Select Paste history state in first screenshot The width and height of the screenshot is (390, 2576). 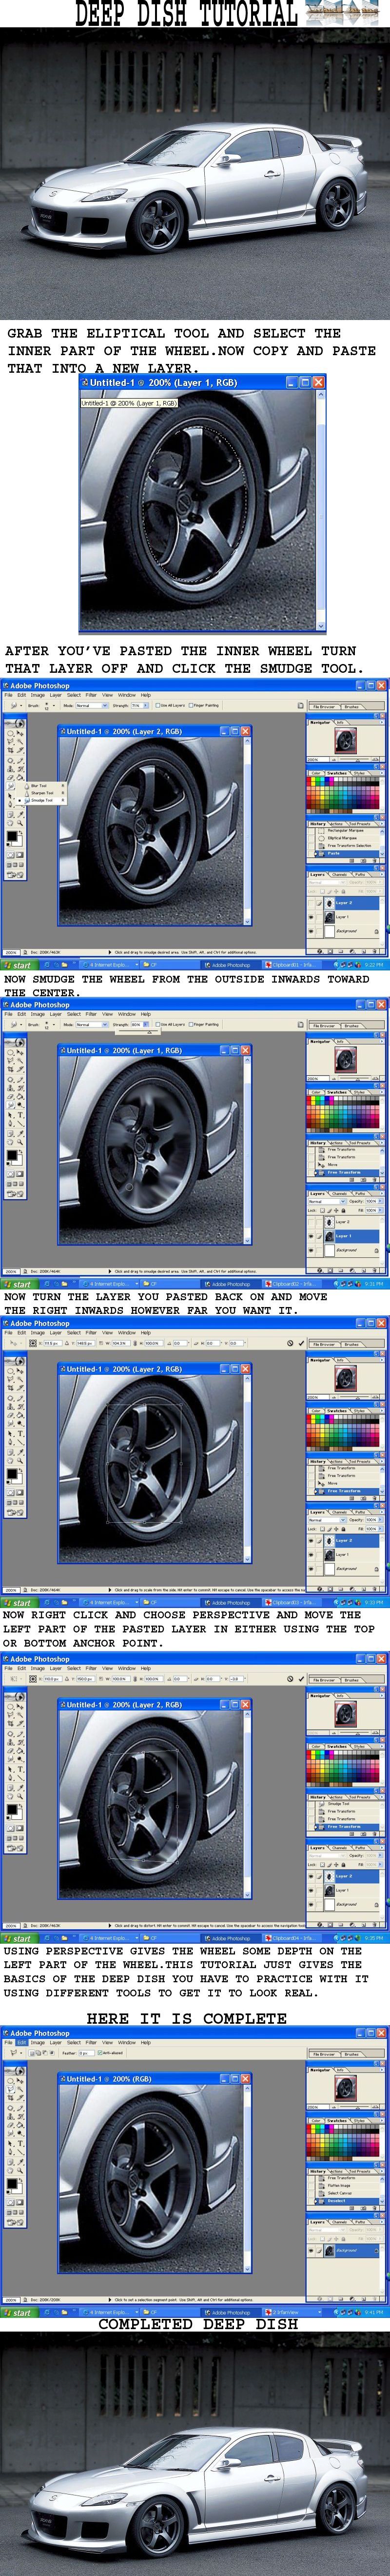[x=345, y=853]
